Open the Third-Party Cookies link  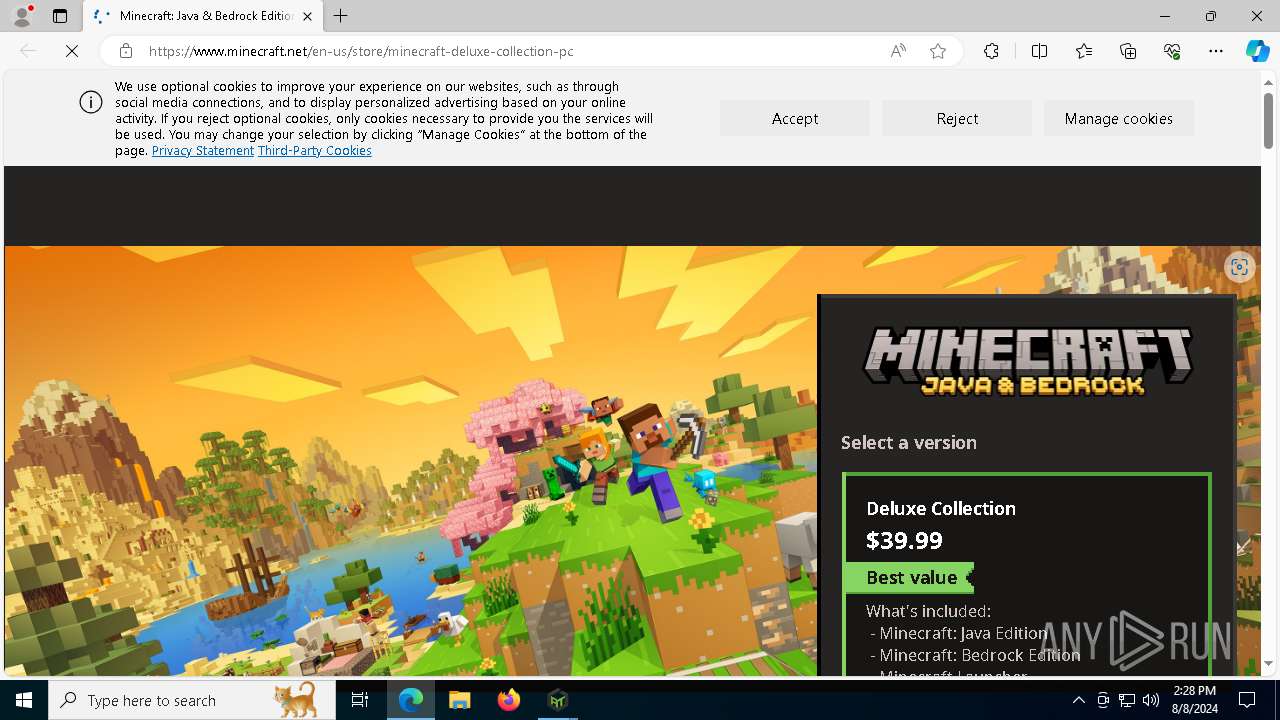click(315, 151)
